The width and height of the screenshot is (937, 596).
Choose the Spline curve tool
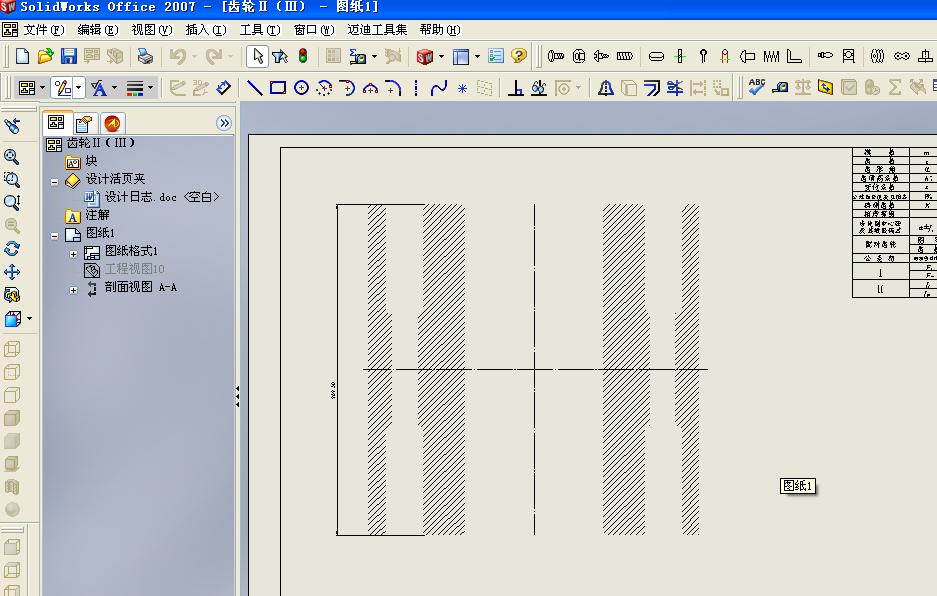click(439, 88)
